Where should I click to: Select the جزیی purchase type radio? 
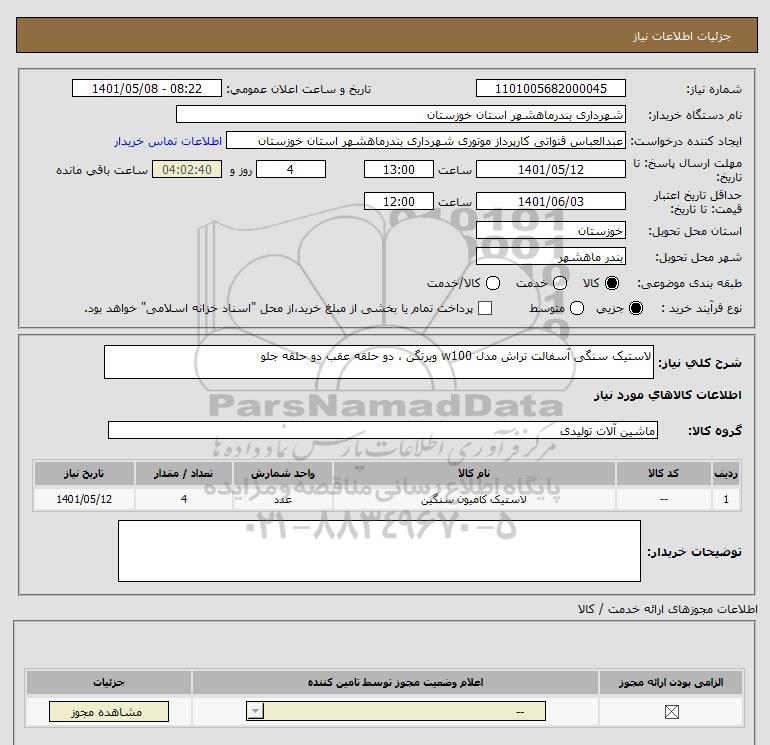[636, 308]
